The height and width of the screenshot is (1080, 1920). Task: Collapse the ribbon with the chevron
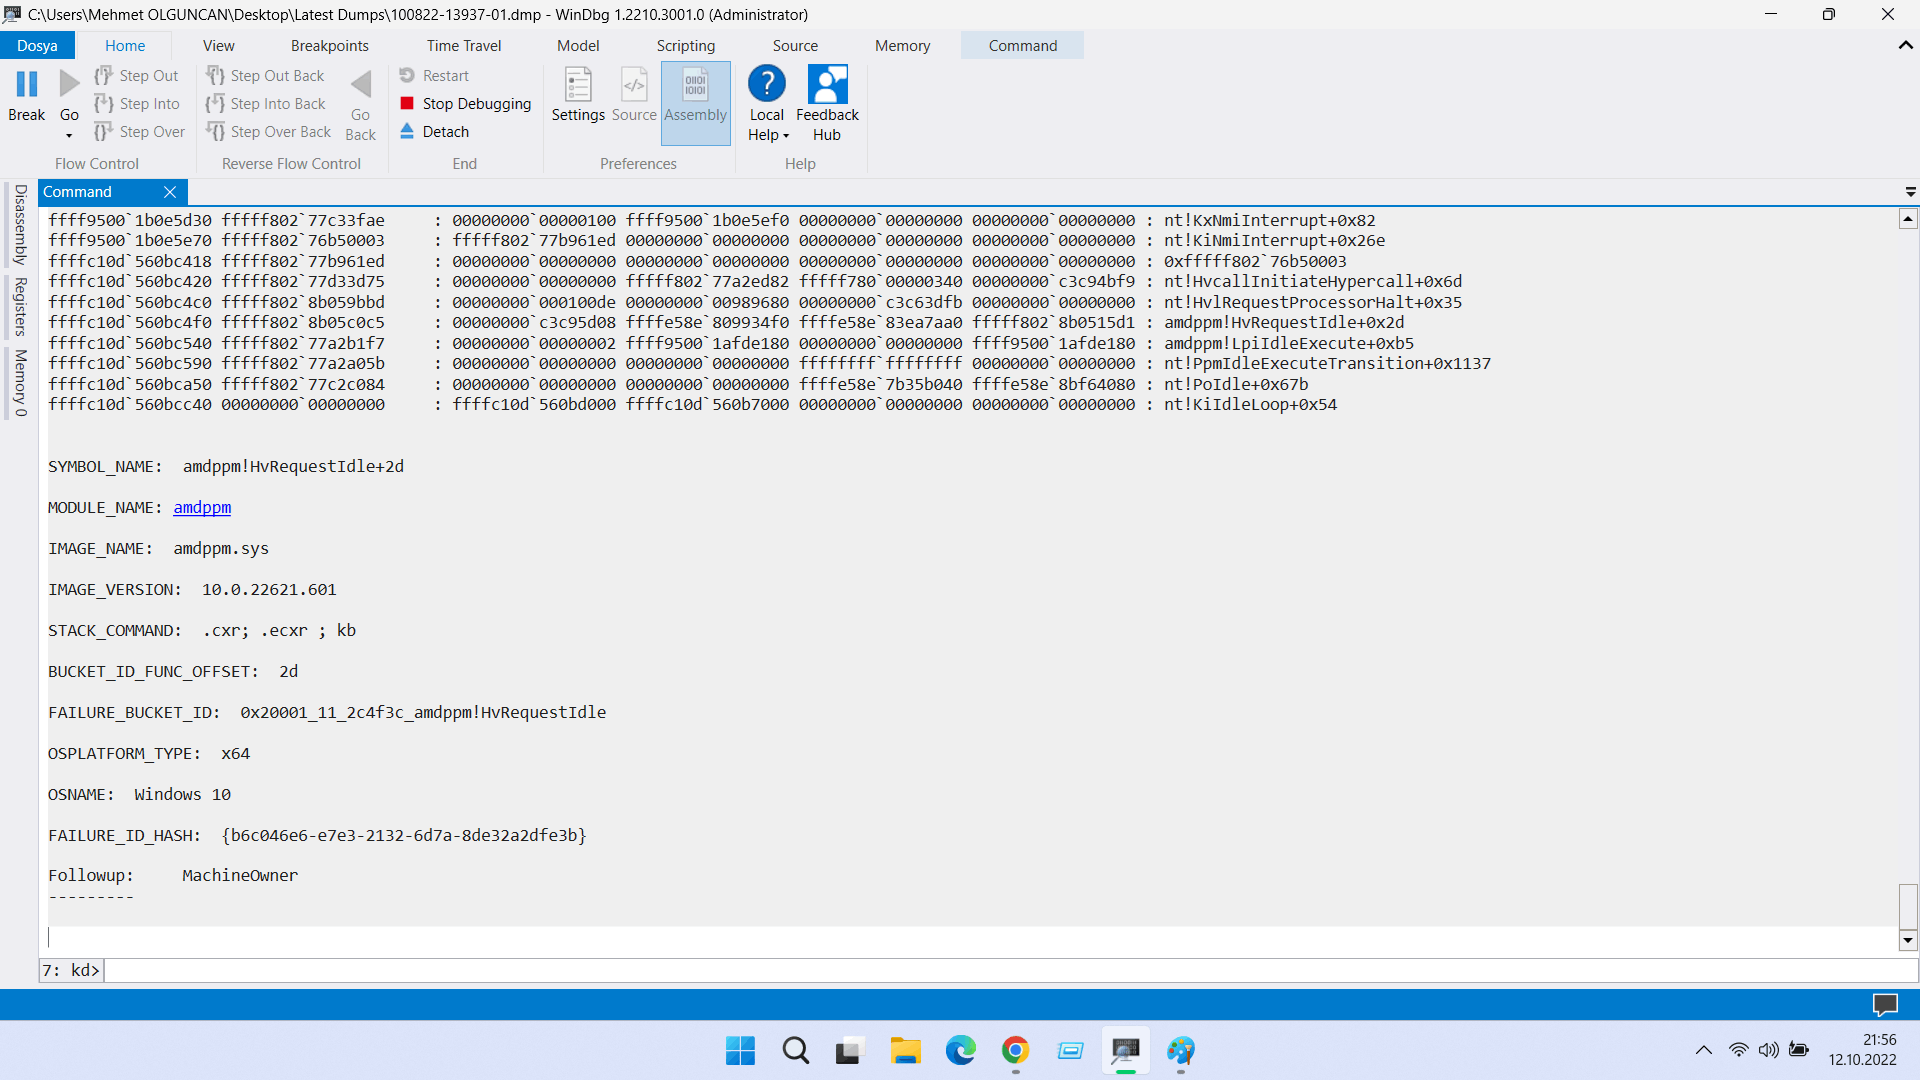(1905, 46)
